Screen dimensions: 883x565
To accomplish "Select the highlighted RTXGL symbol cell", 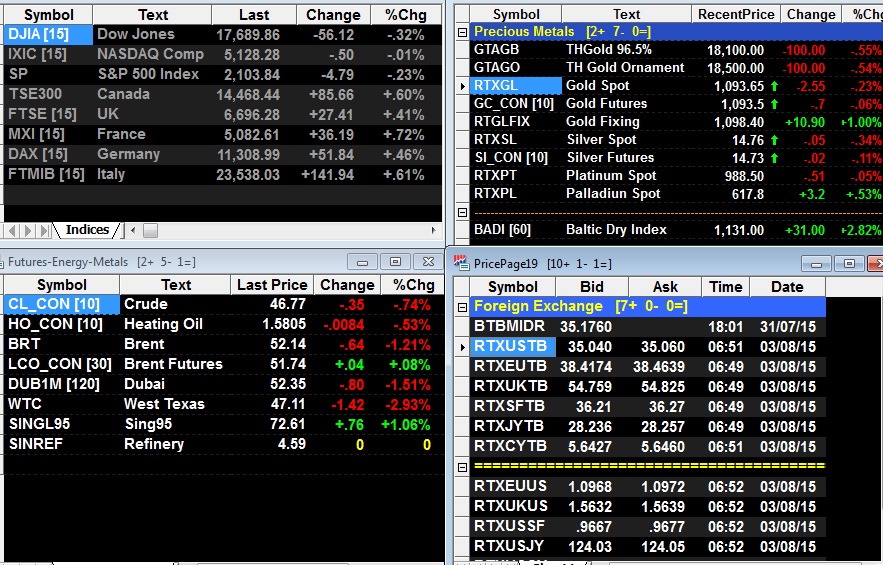I will tap(516, 86).
